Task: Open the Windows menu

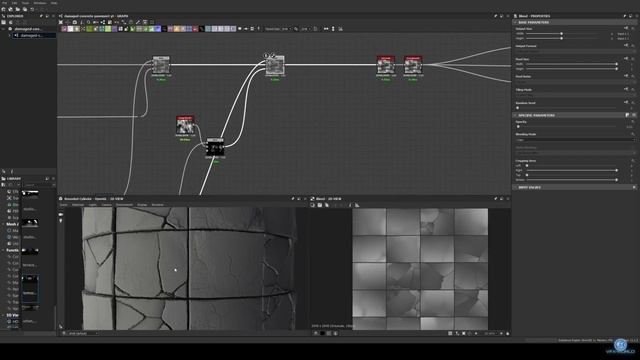Action: pos(40,3)
